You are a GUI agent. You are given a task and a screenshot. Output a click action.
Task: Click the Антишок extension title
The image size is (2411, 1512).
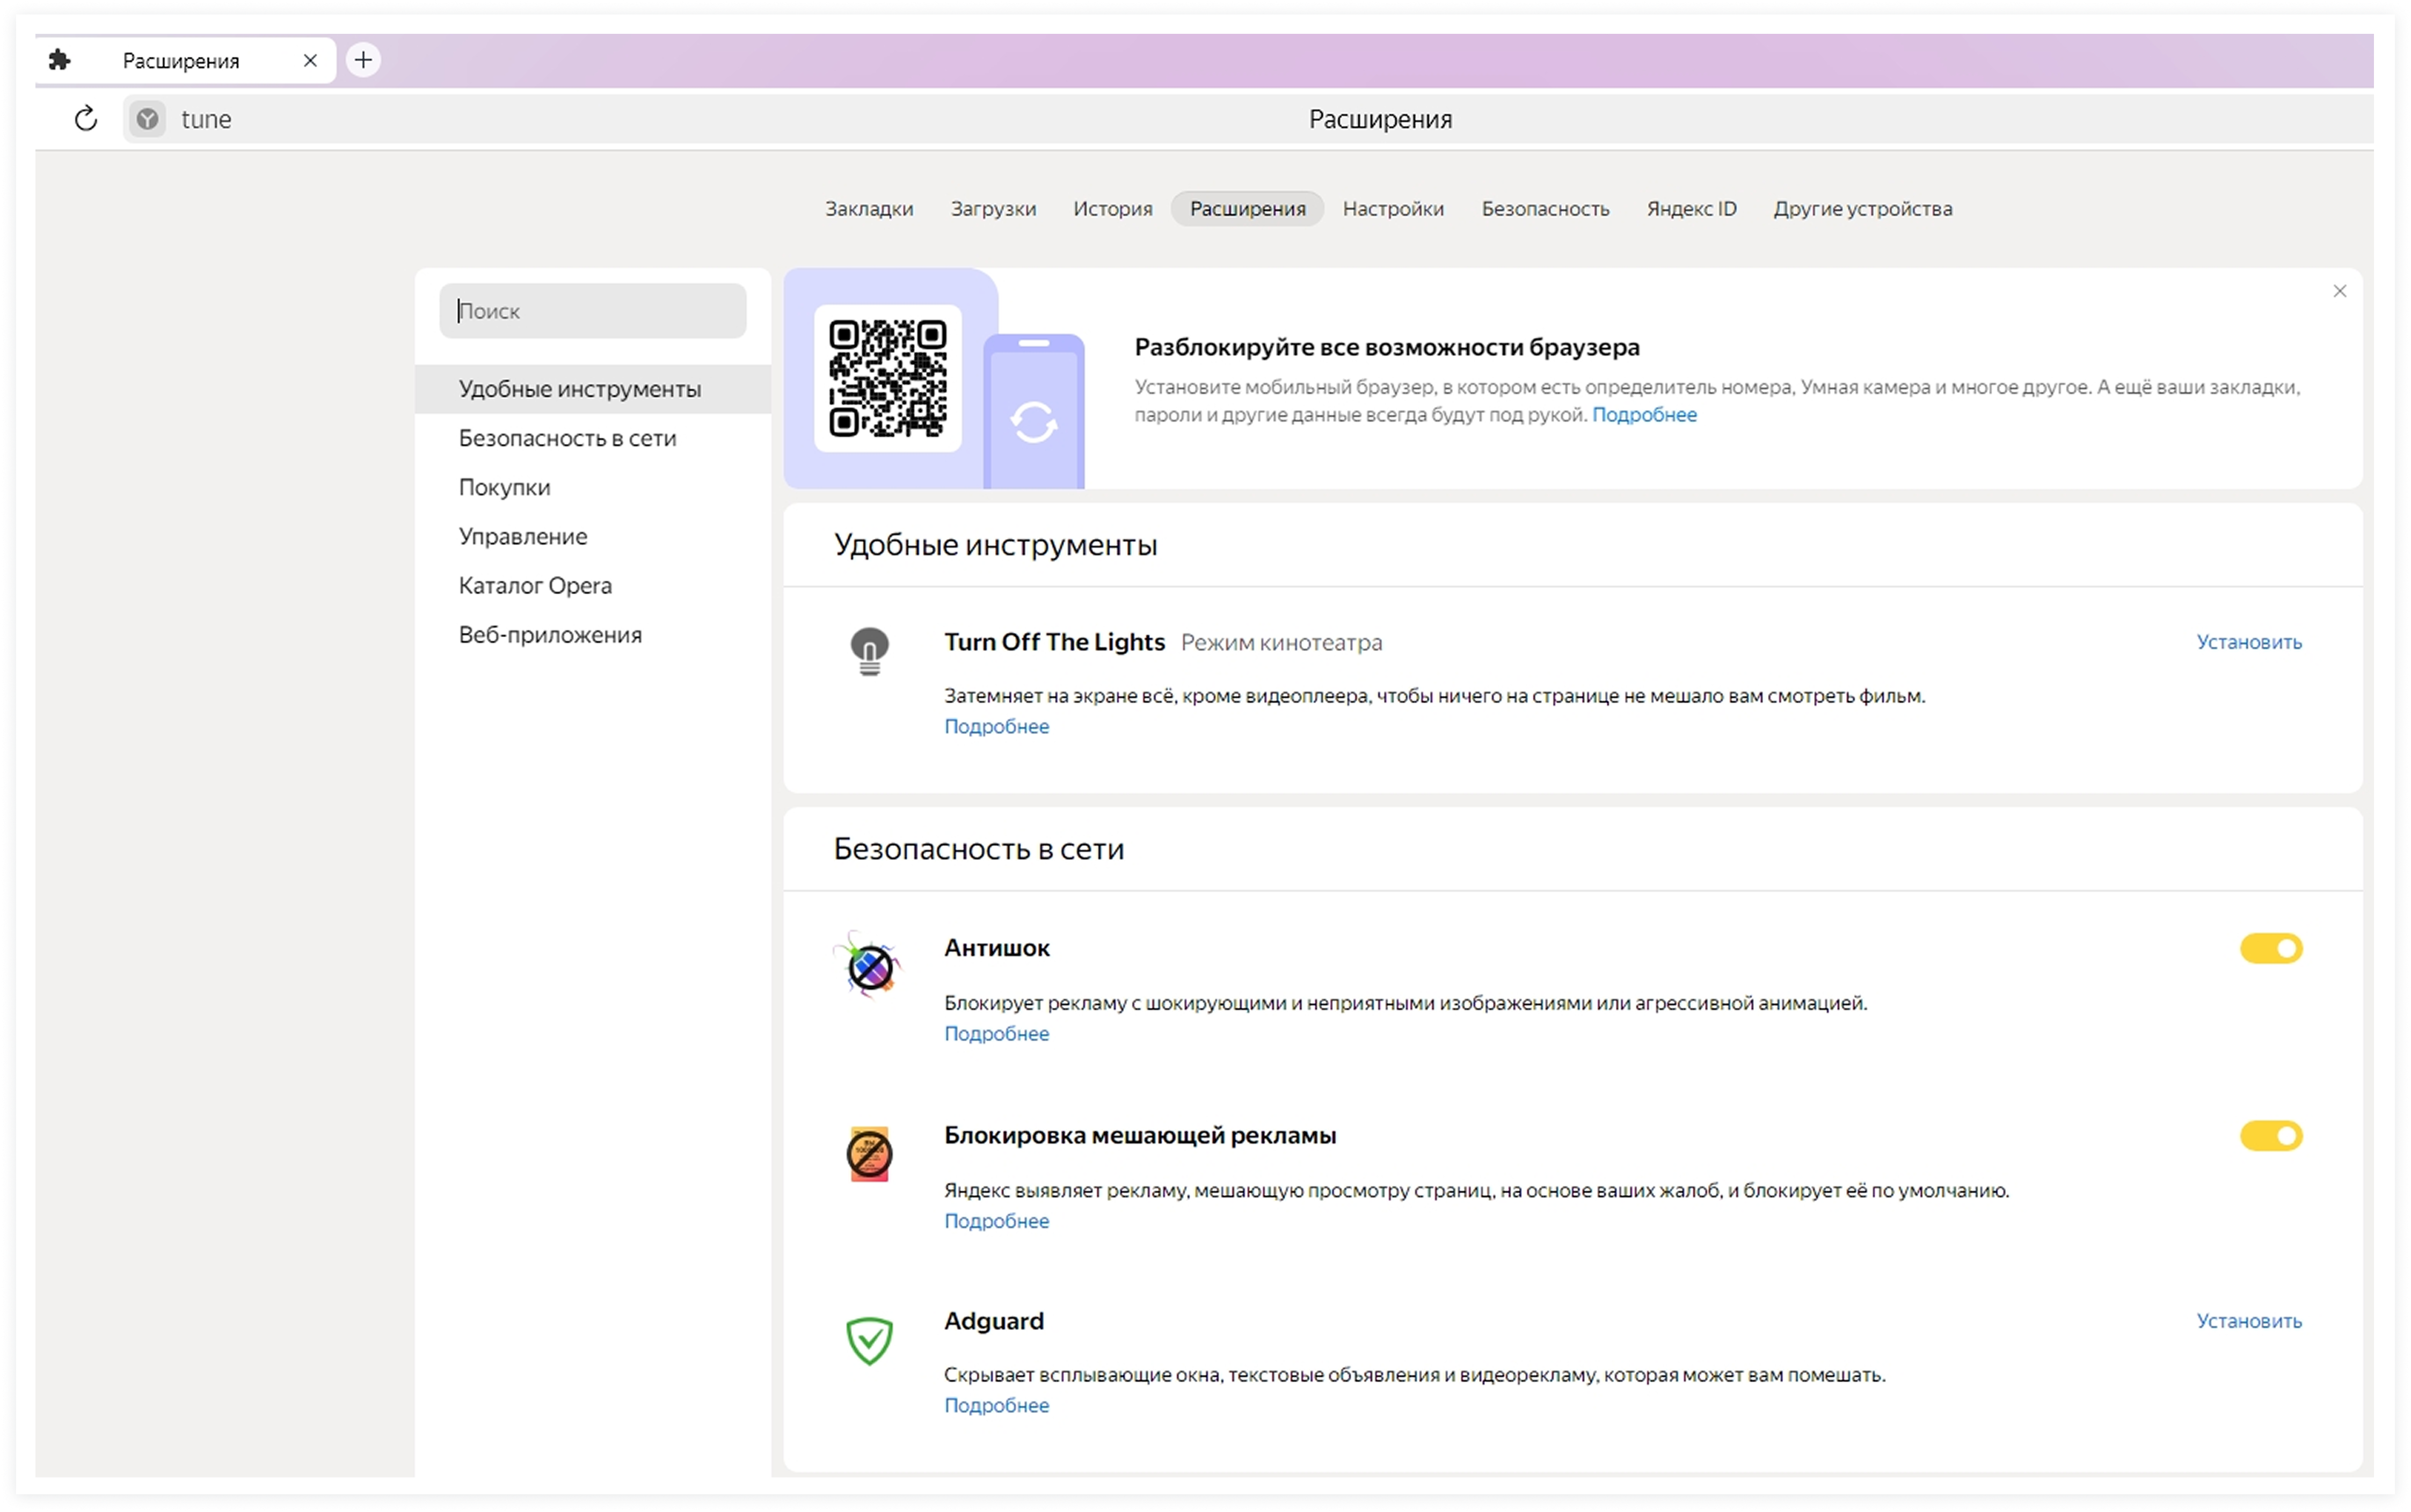pos(996,948)
